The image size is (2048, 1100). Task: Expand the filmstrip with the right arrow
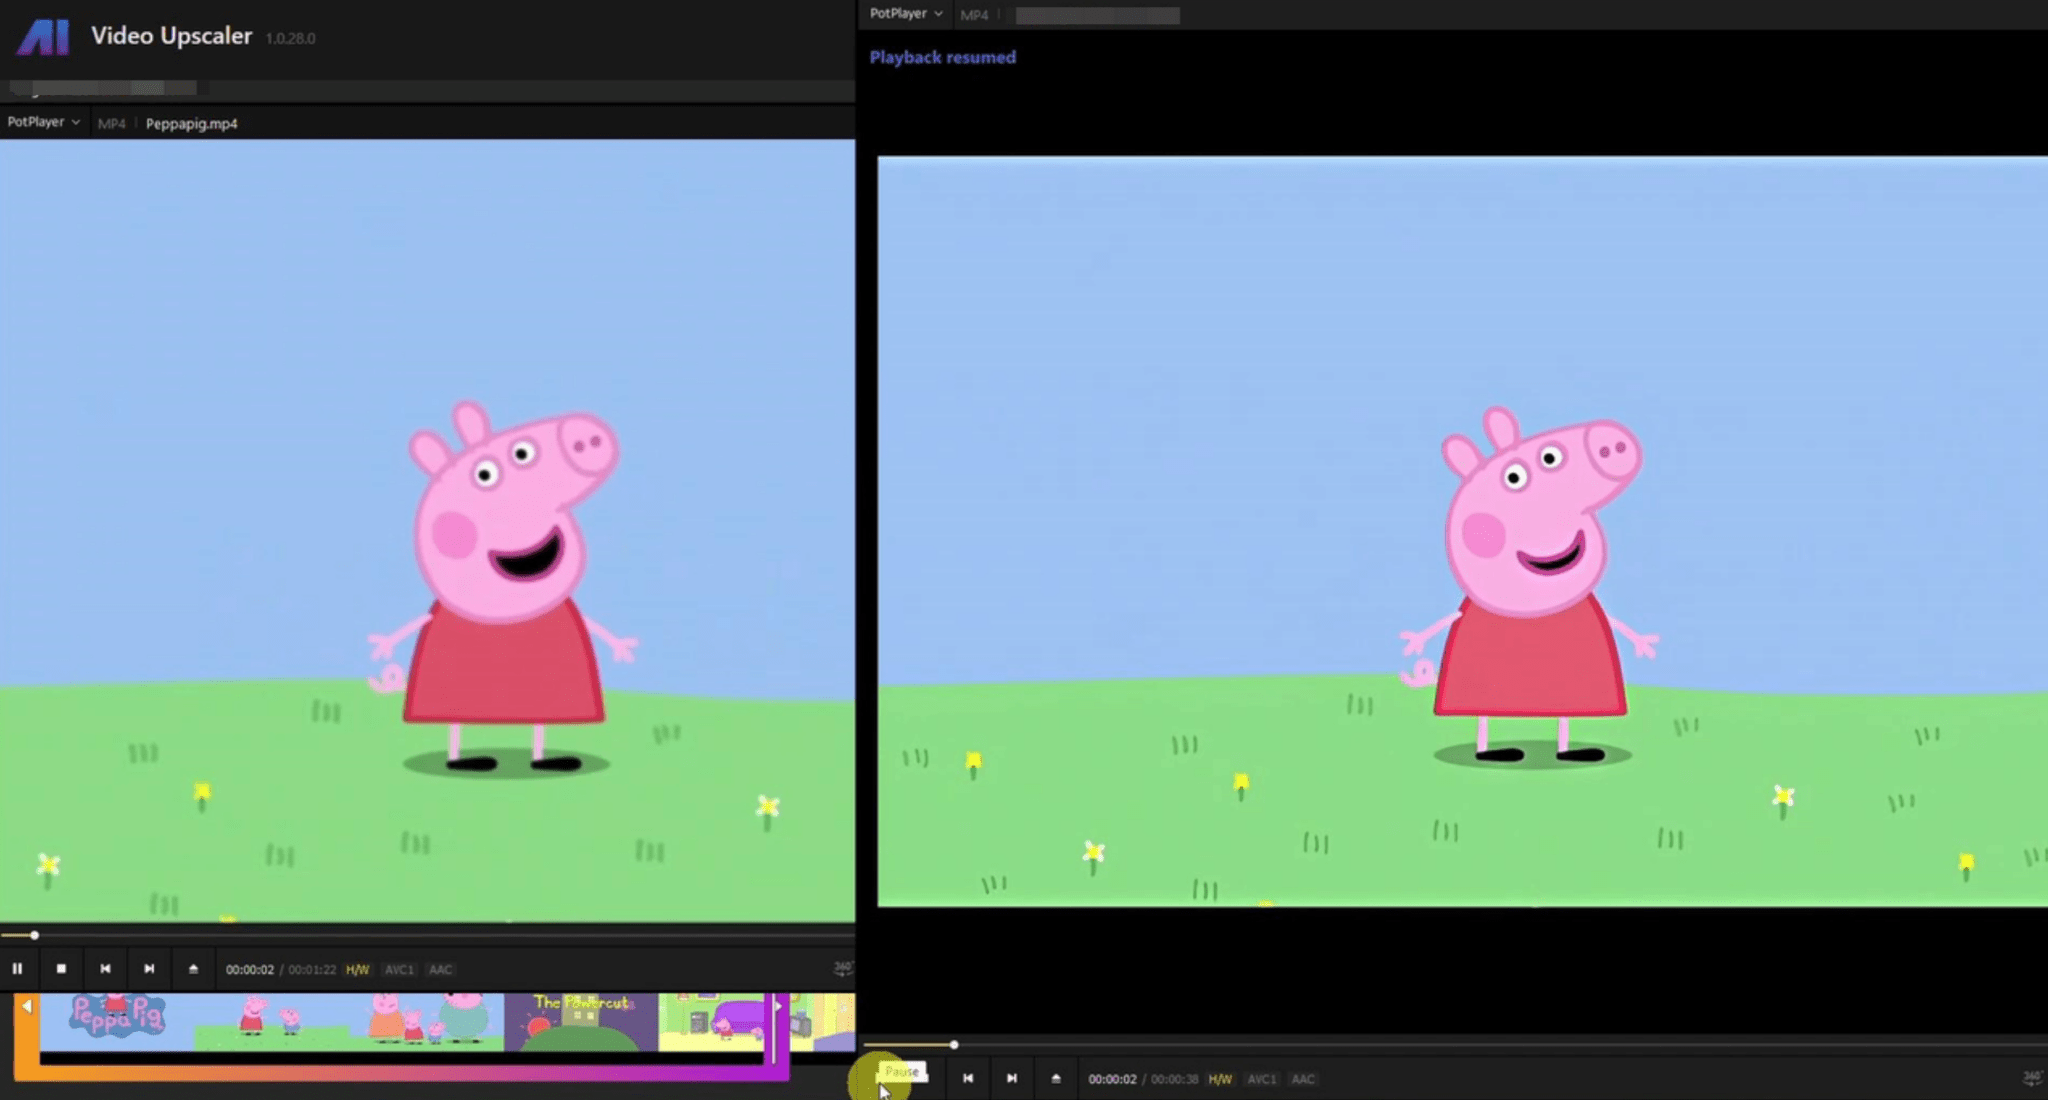coord(779,1007)
